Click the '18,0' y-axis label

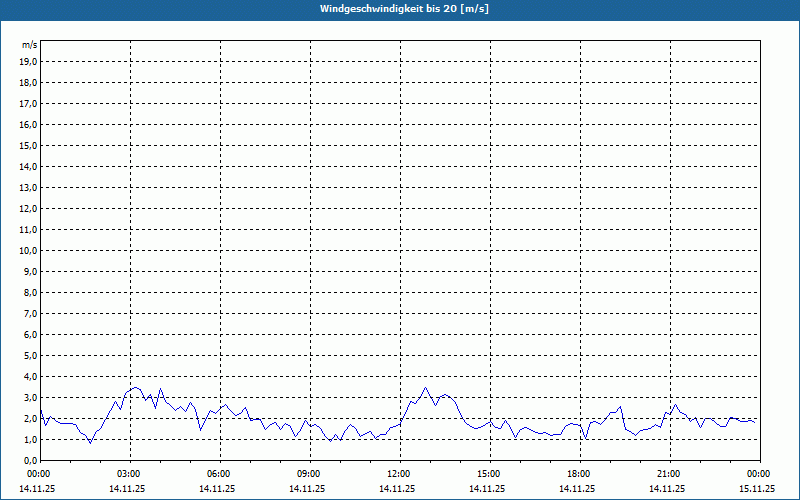tap(28, 83)
